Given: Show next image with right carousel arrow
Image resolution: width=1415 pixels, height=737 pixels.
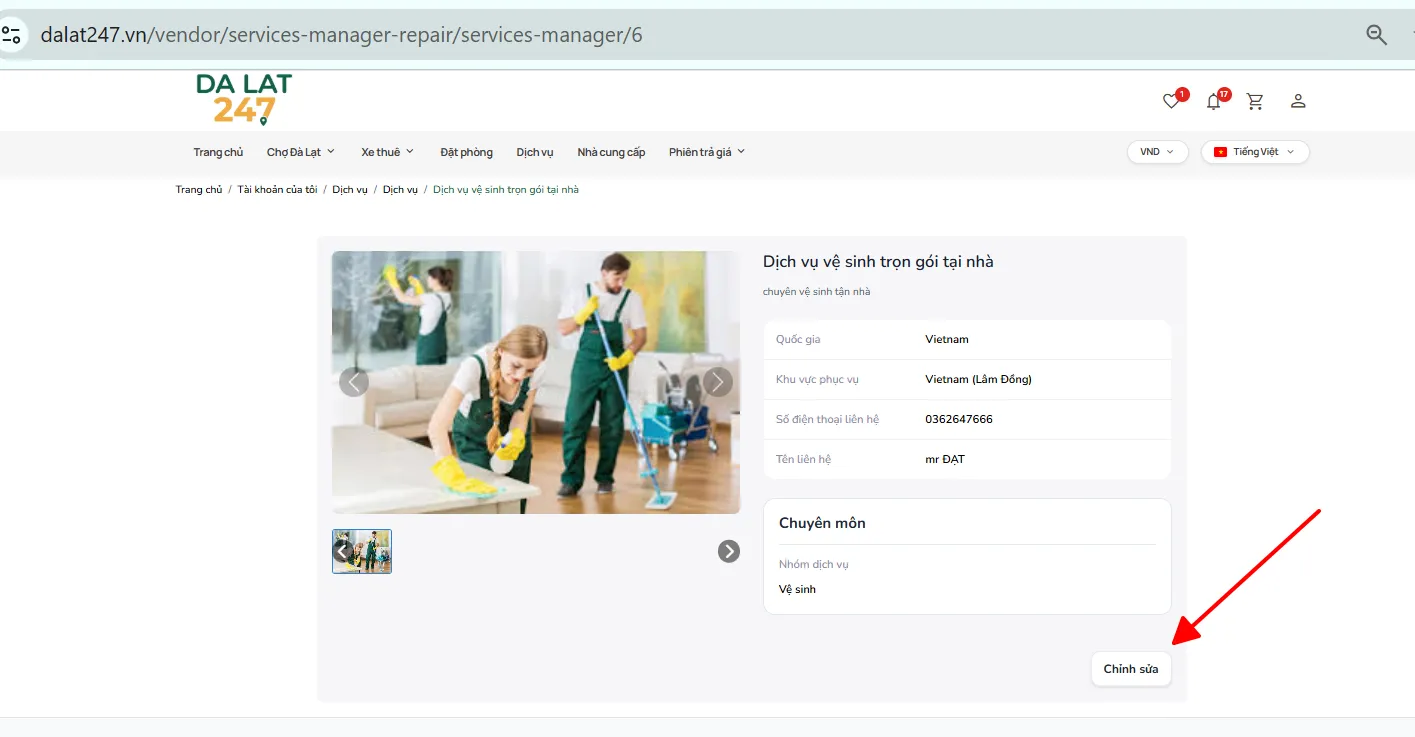Looking at the screenshot, I should (718, 382).
